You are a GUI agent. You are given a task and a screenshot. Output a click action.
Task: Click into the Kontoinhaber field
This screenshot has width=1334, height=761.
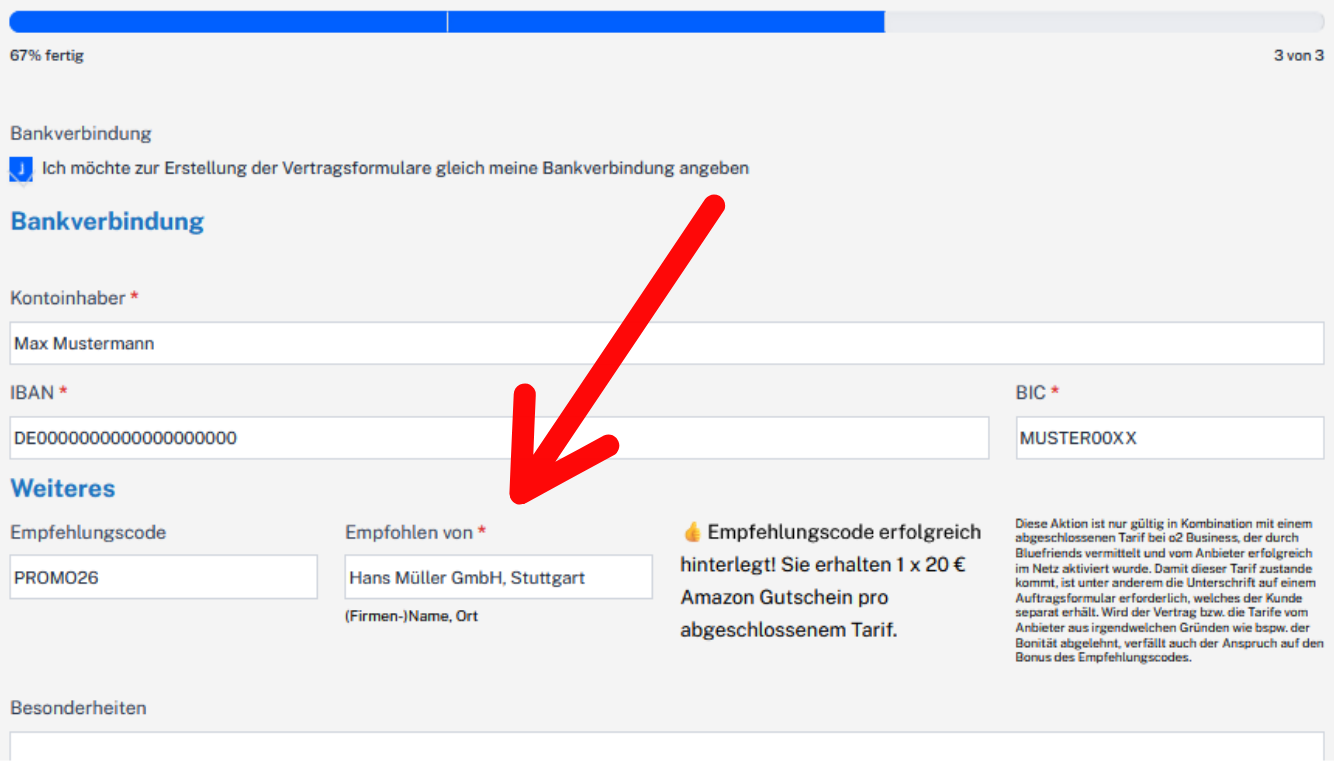(x=666, y=343)
